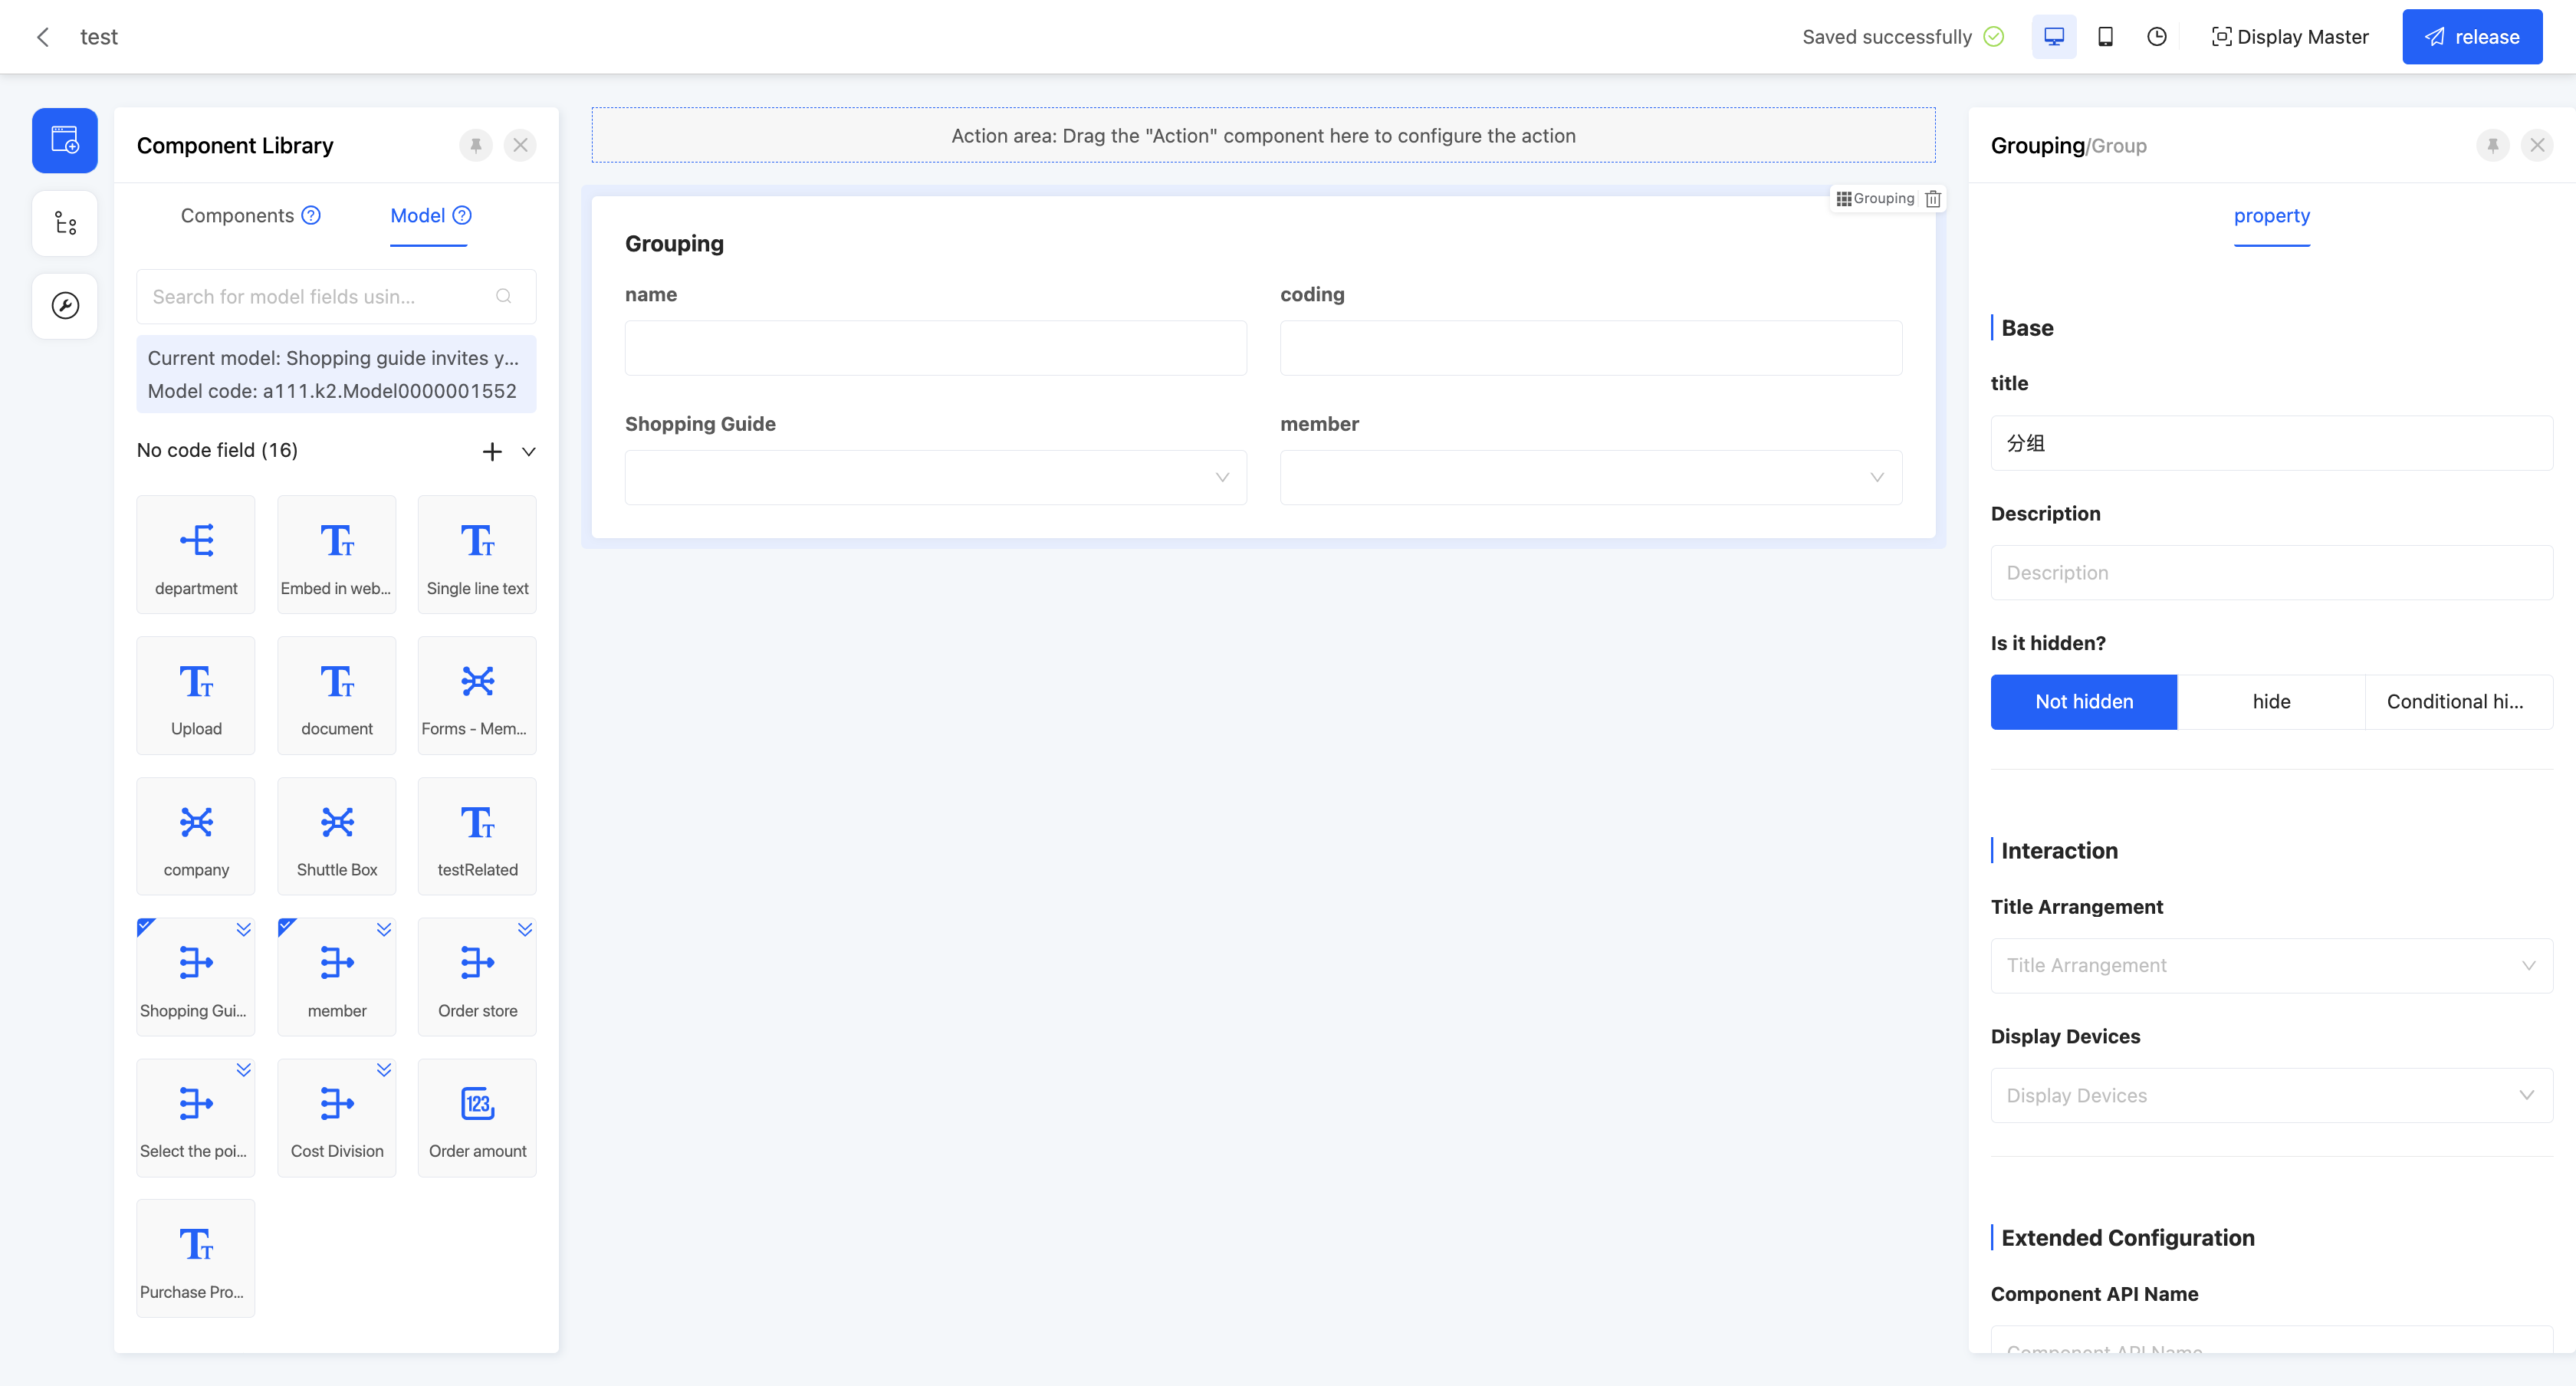Open the wrench settings sidebar icon
This screenshot has height=1386, width=2576.
[x=65, y=306]
